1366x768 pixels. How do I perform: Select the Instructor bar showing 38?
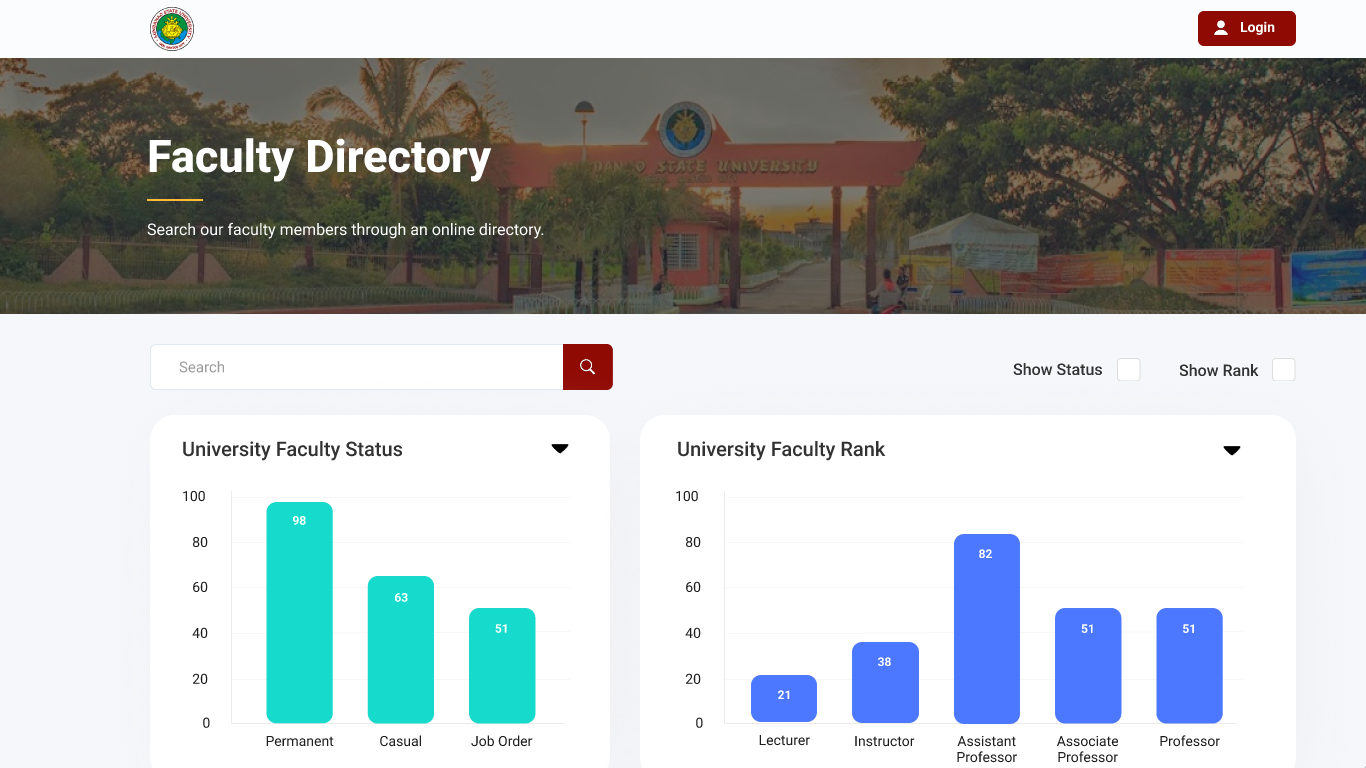(885, 682)
